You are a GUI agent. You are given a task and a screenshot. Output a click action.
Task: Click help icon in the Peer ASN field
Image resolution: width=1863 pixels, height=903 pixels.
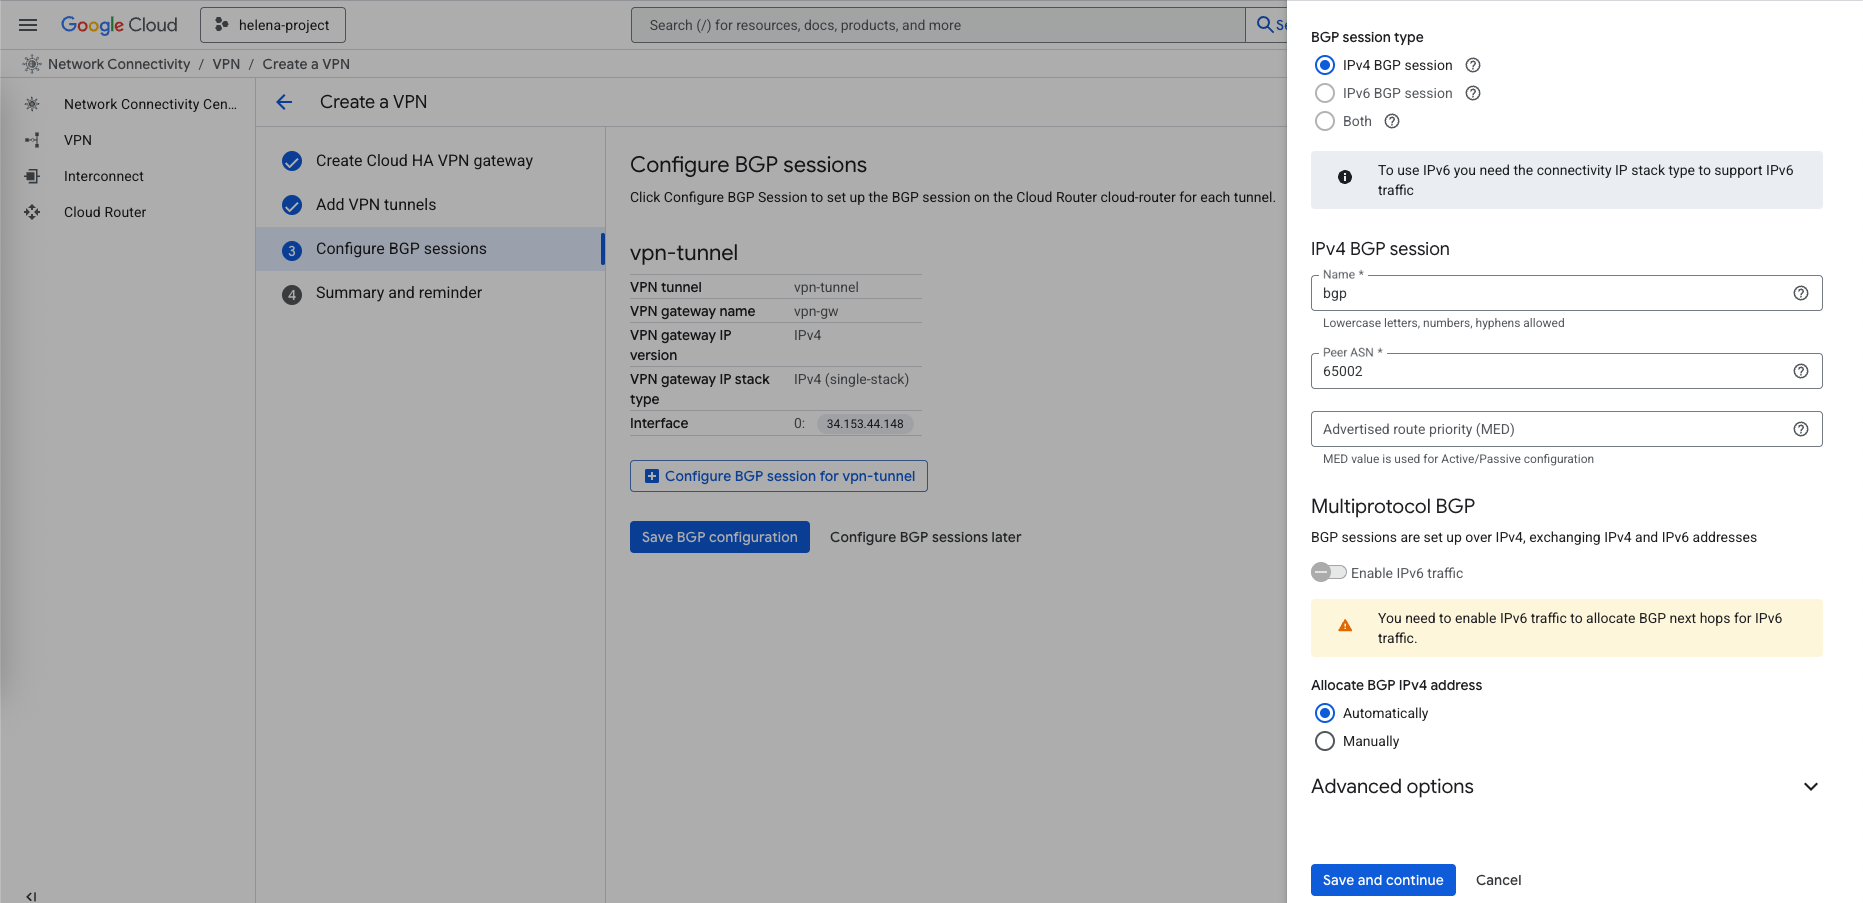(x=1801, y=371)
